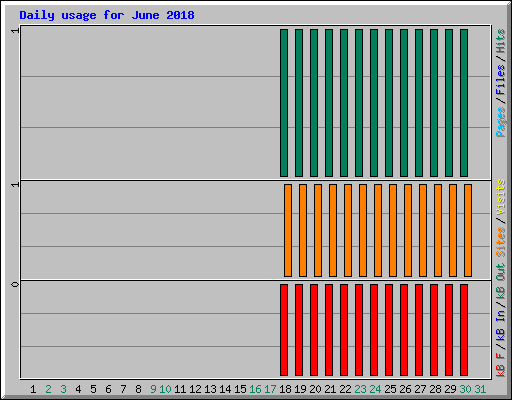The image size is (512, 400).
Task: Click day label 6 on the x-axis
Action: pyautogui.click(x=108, y=389)
